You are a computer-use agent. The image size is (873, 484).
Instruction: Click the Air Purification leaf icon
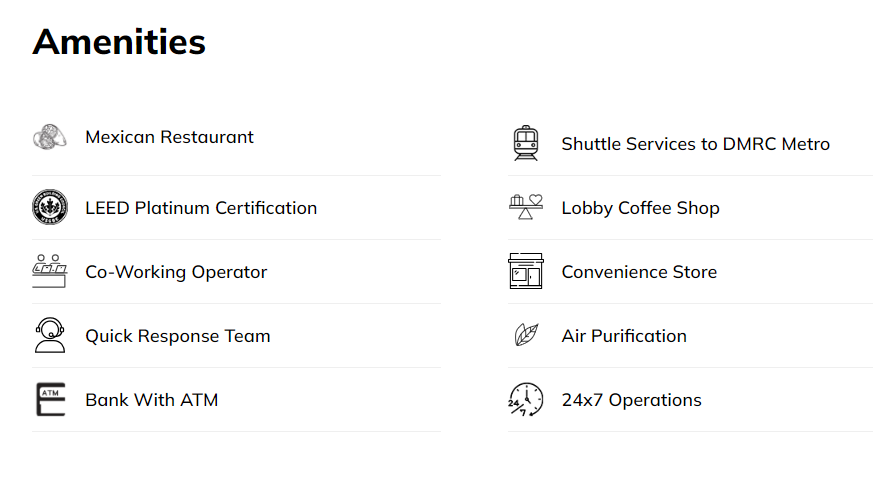pos(526,335)
